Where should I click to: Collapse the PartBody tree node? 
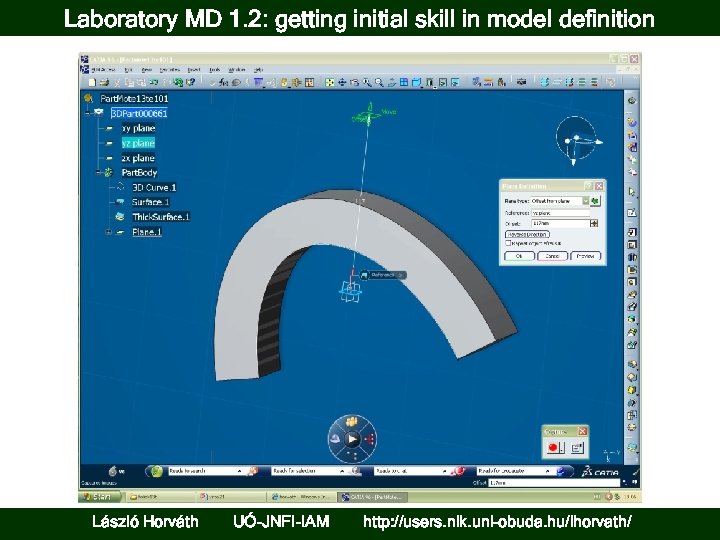(98, 173)
